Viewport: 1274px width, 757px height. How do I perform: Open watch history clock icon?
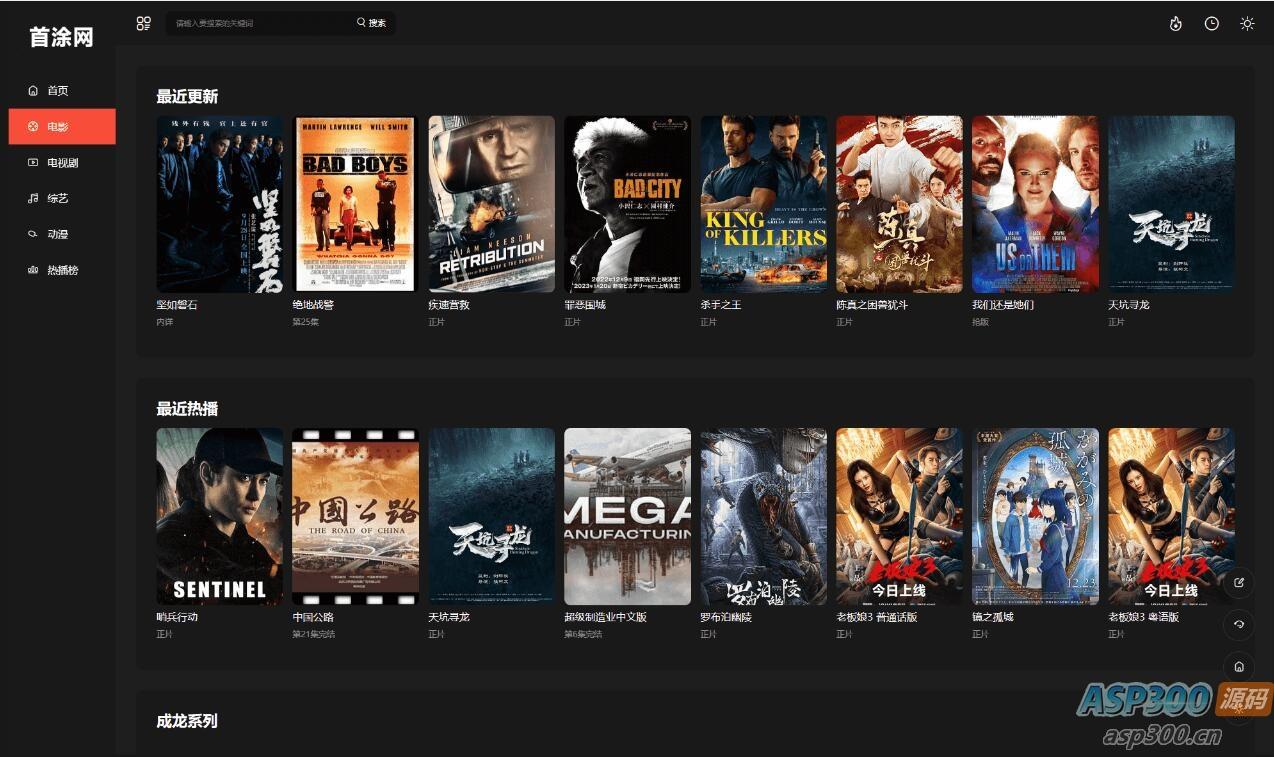[x=1211, y=24]
